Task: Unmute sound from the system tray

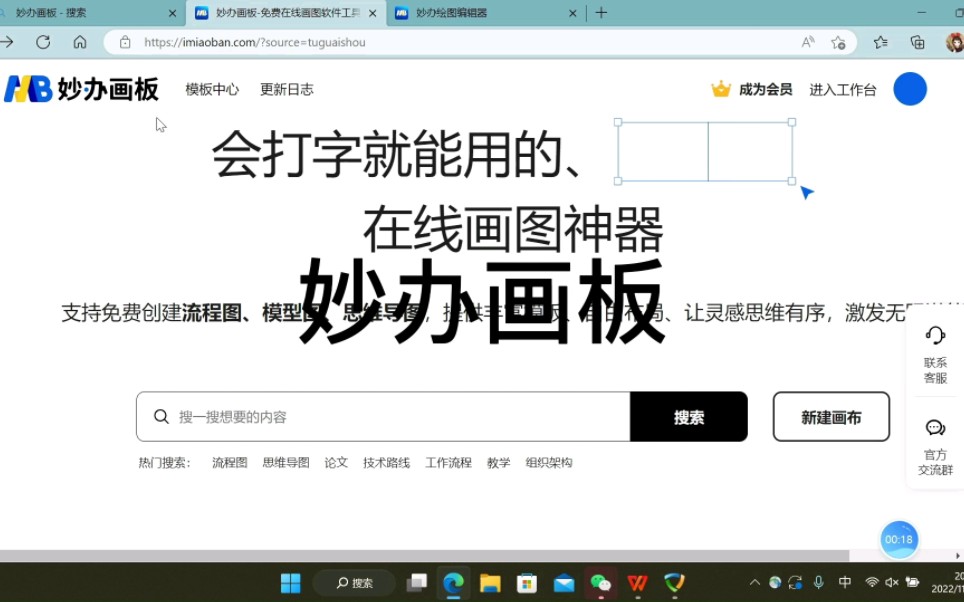Action: point(891,583)
